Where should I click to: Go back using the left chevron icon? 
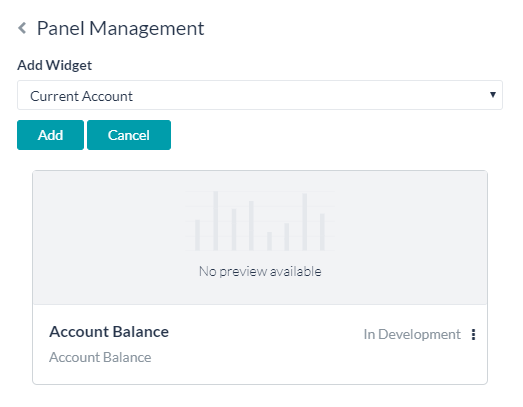pos(22,28)
